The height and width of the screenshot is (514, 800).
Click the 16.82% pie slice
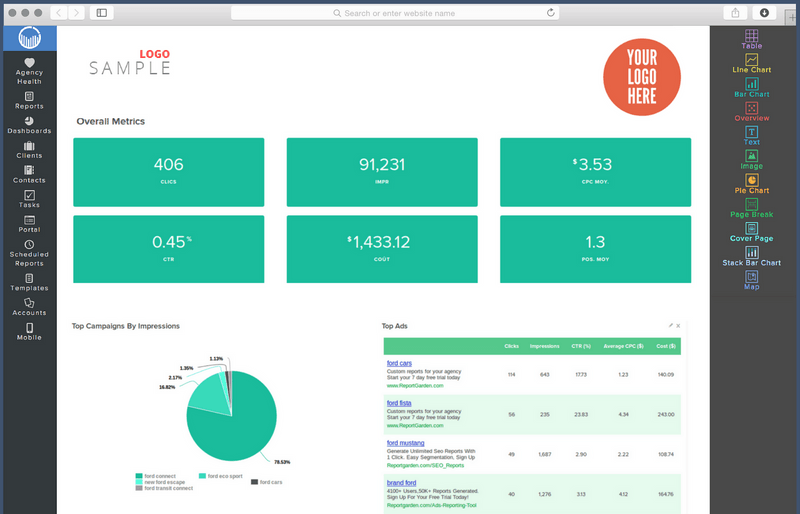pos(210,398)
